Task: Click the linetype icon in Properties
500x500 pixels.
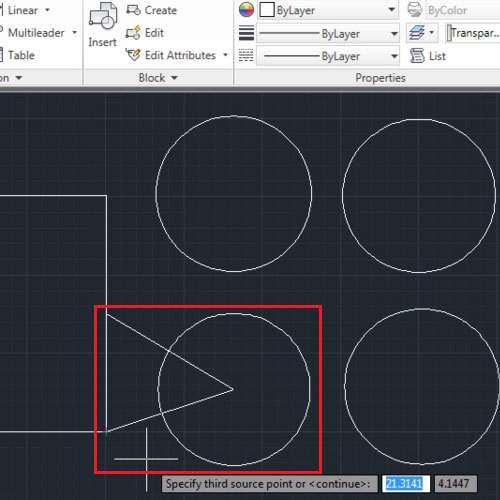Action: coord(246,56)
